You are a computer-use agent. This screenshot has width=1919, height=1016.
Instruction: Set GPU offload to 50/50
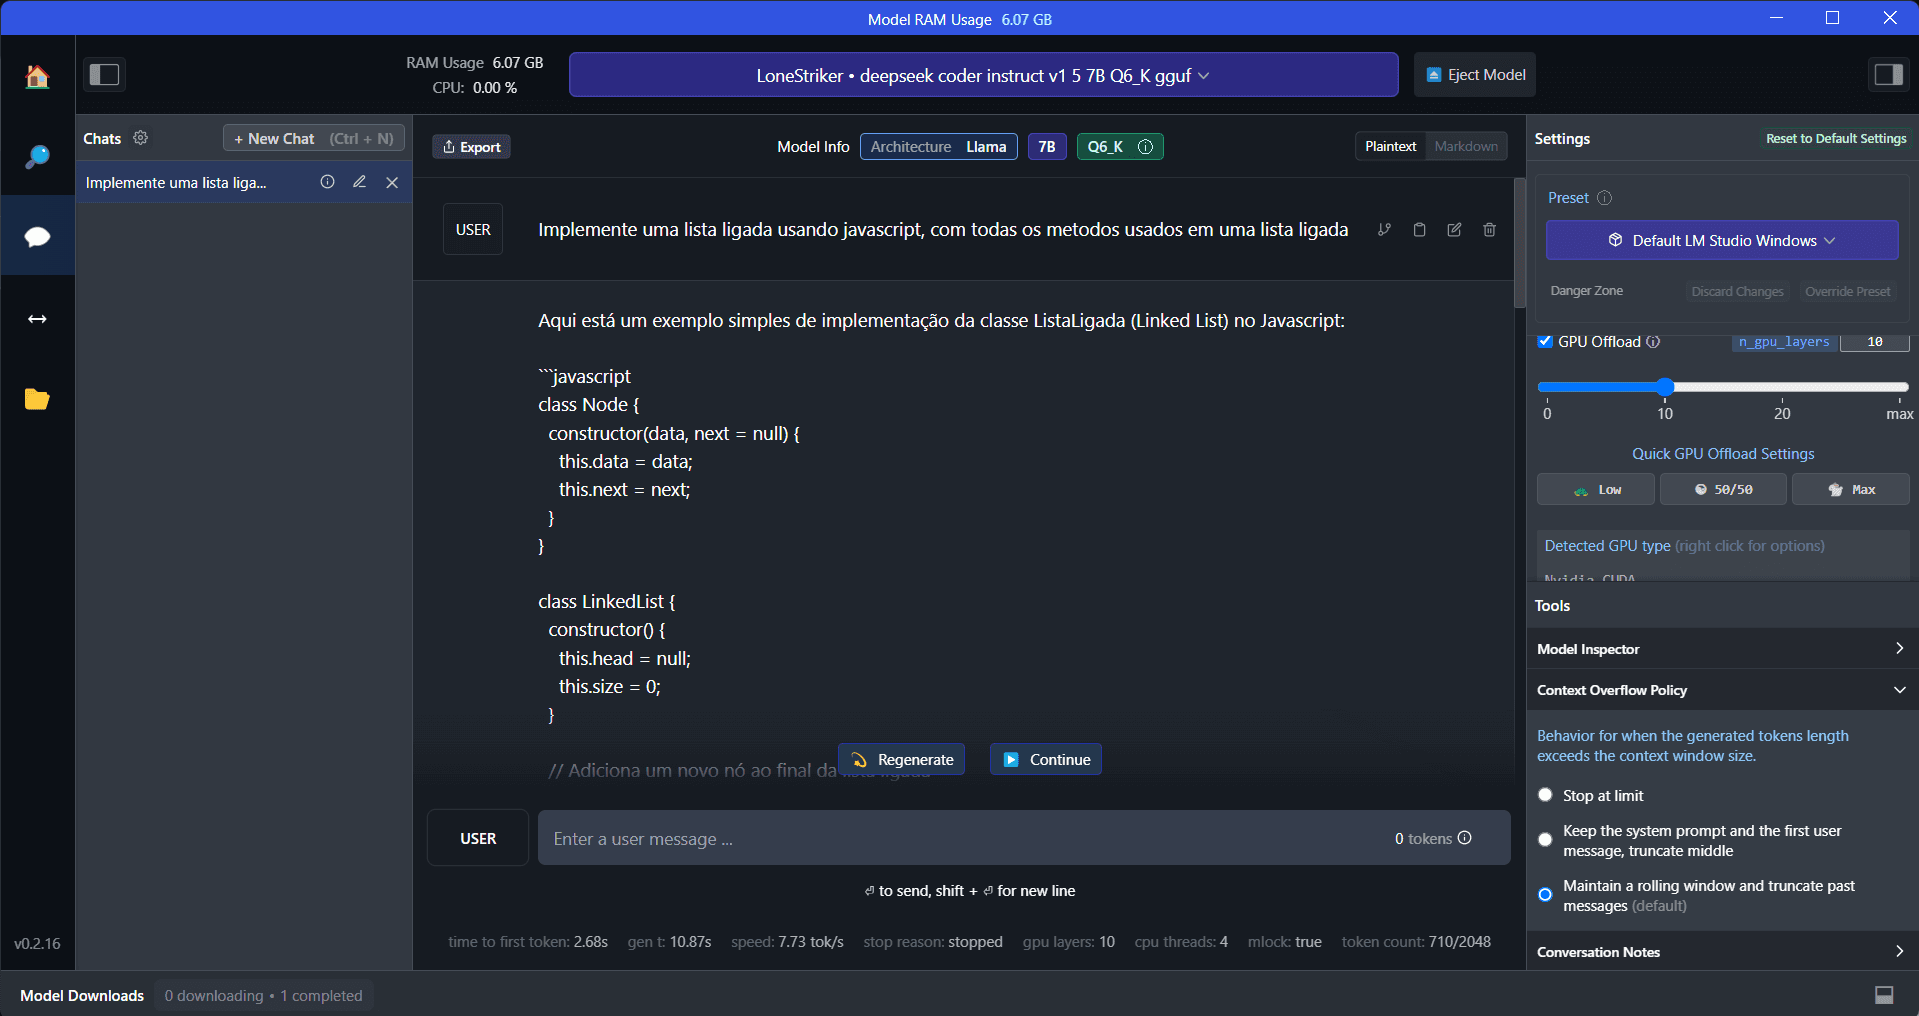[1724, 490]
